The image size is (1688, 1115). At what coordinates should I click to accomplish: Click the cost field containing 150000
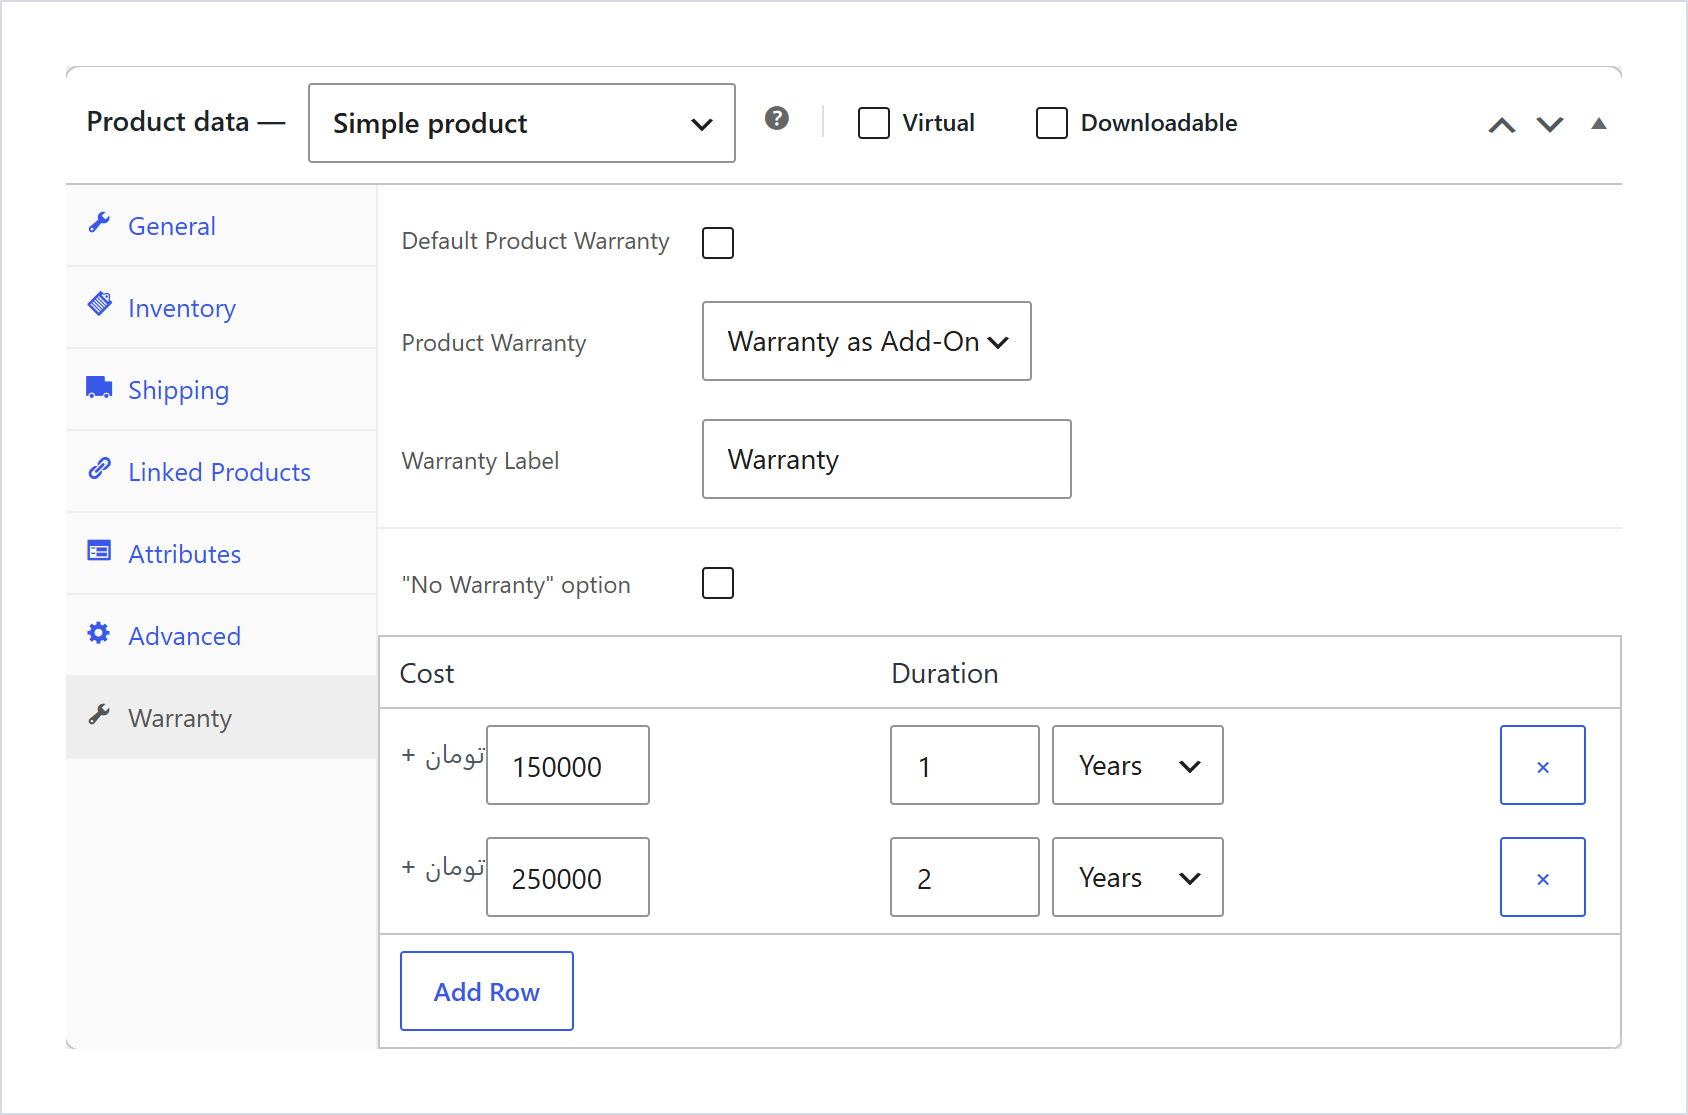click(568, 765)
